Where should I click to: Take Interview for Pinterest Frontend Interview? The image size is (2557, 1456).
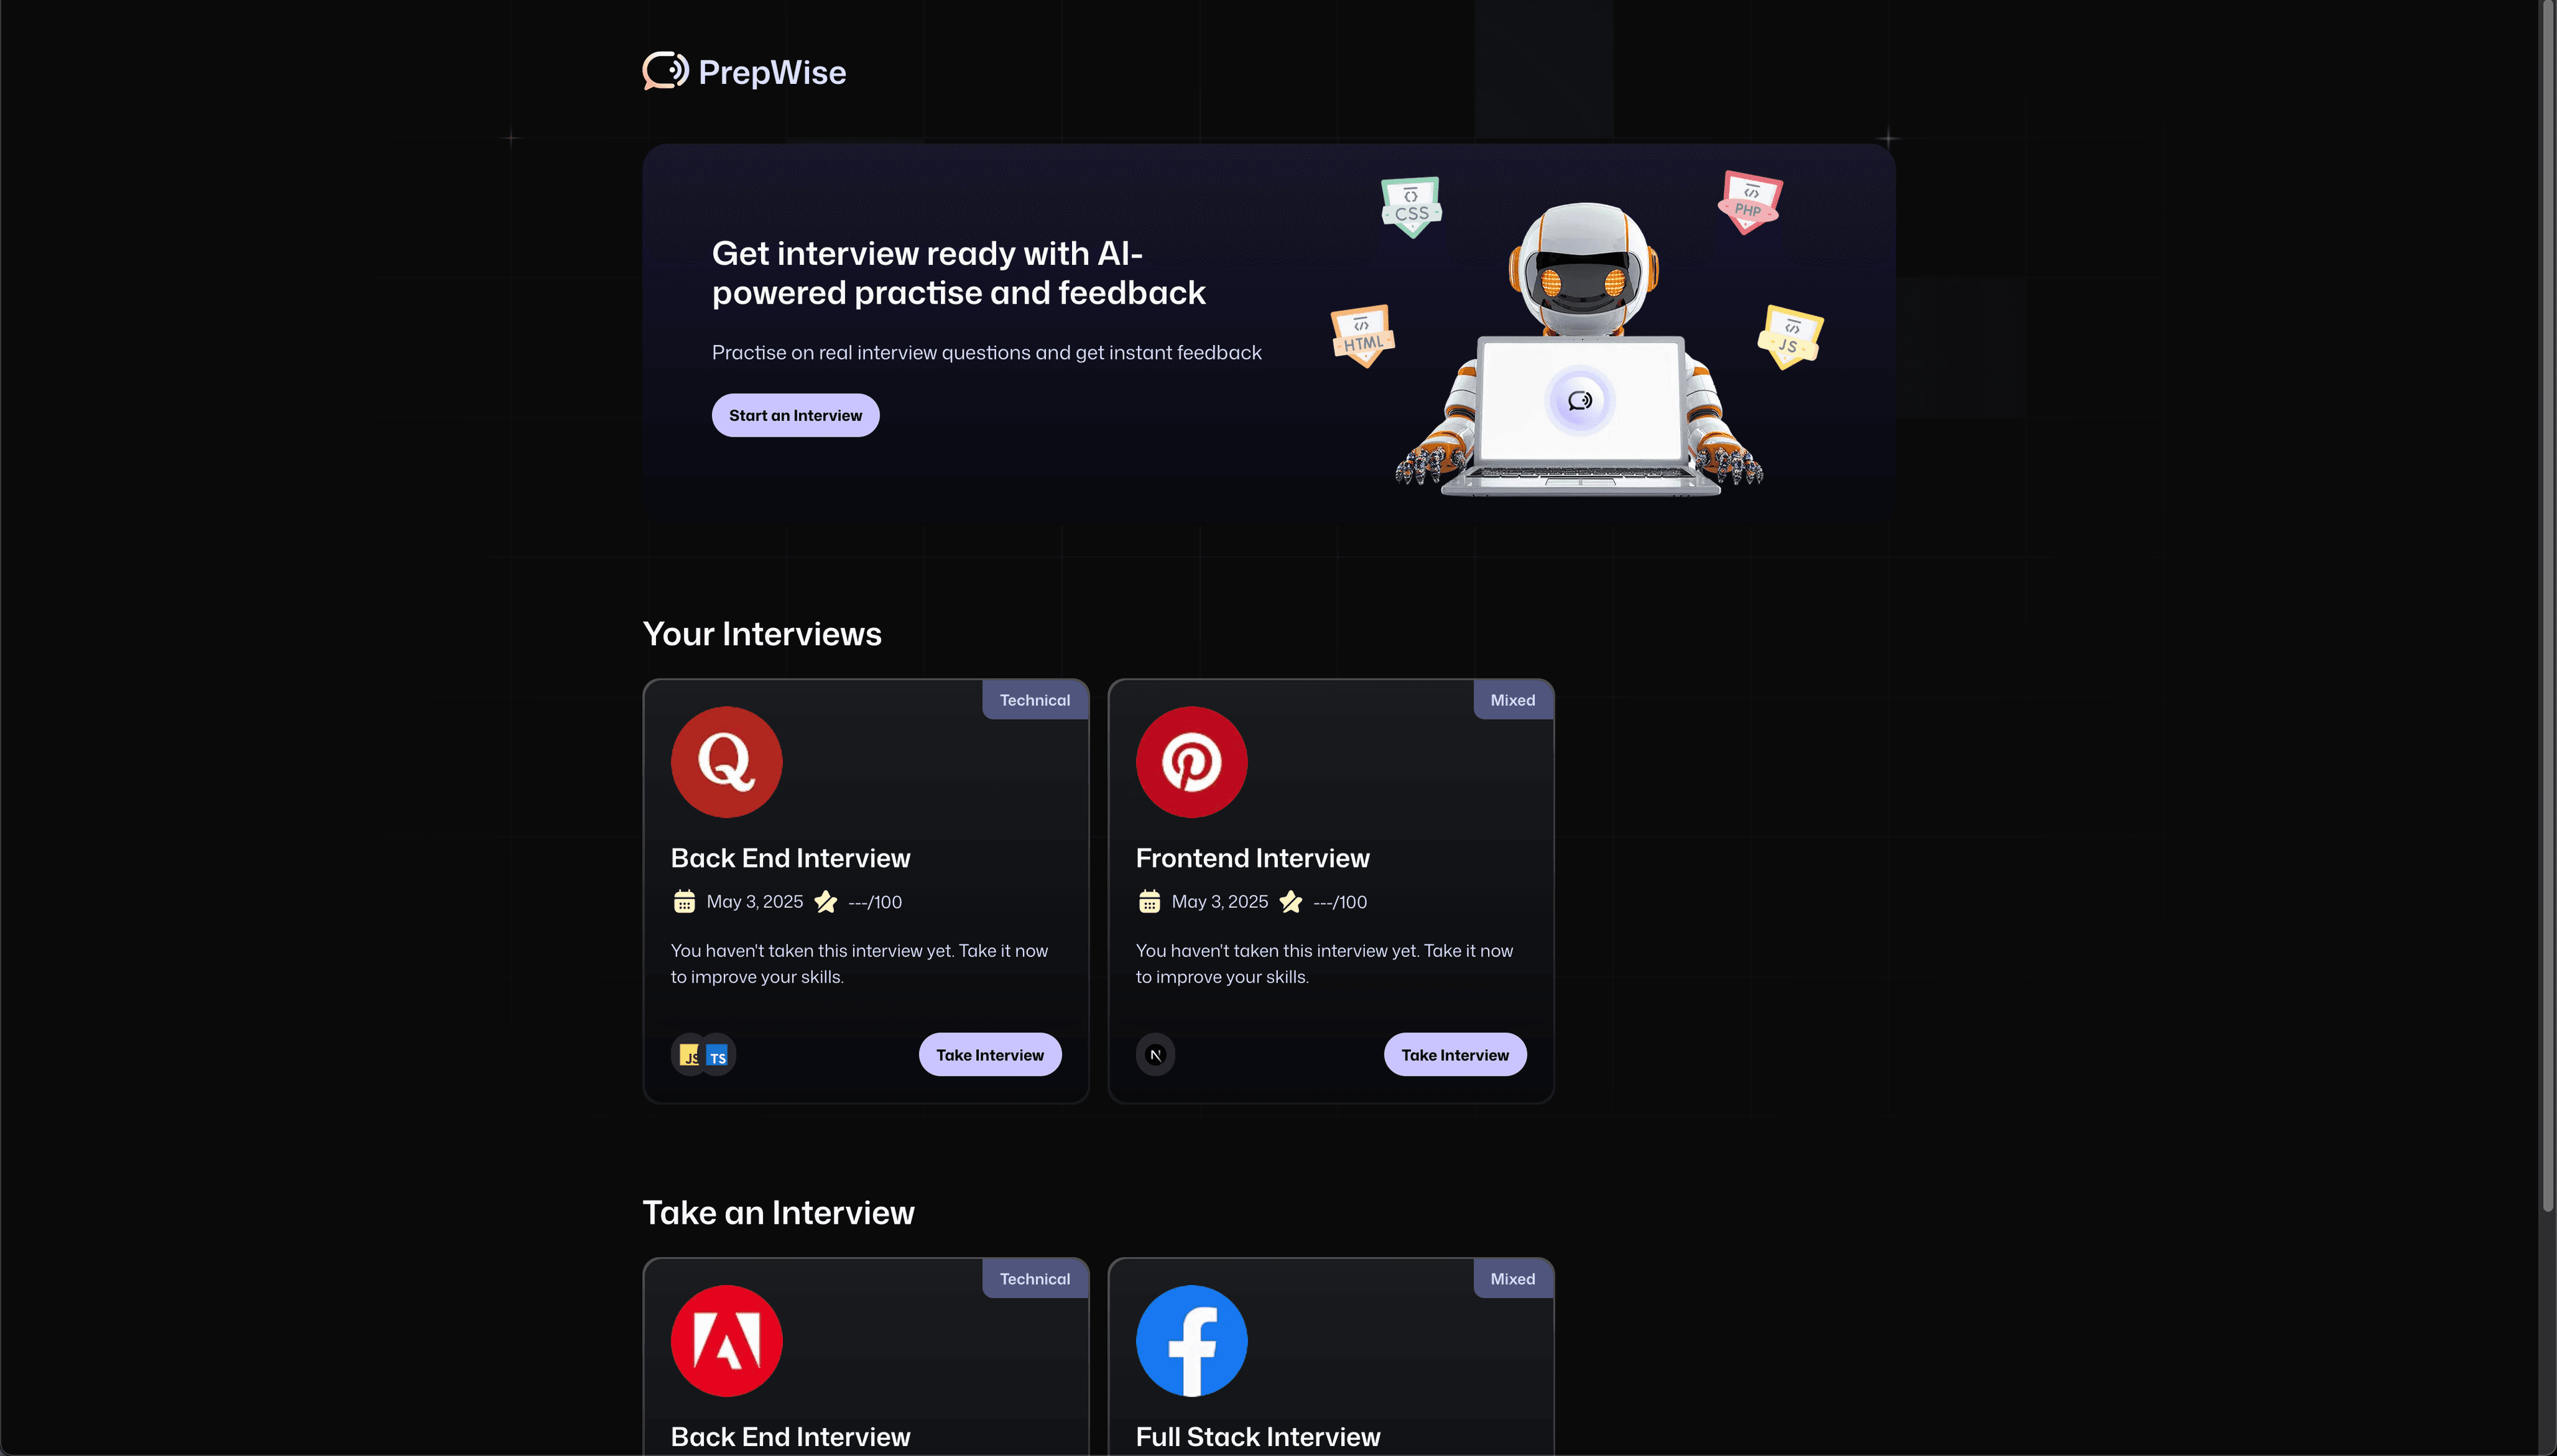[x=1455, y=1055]
